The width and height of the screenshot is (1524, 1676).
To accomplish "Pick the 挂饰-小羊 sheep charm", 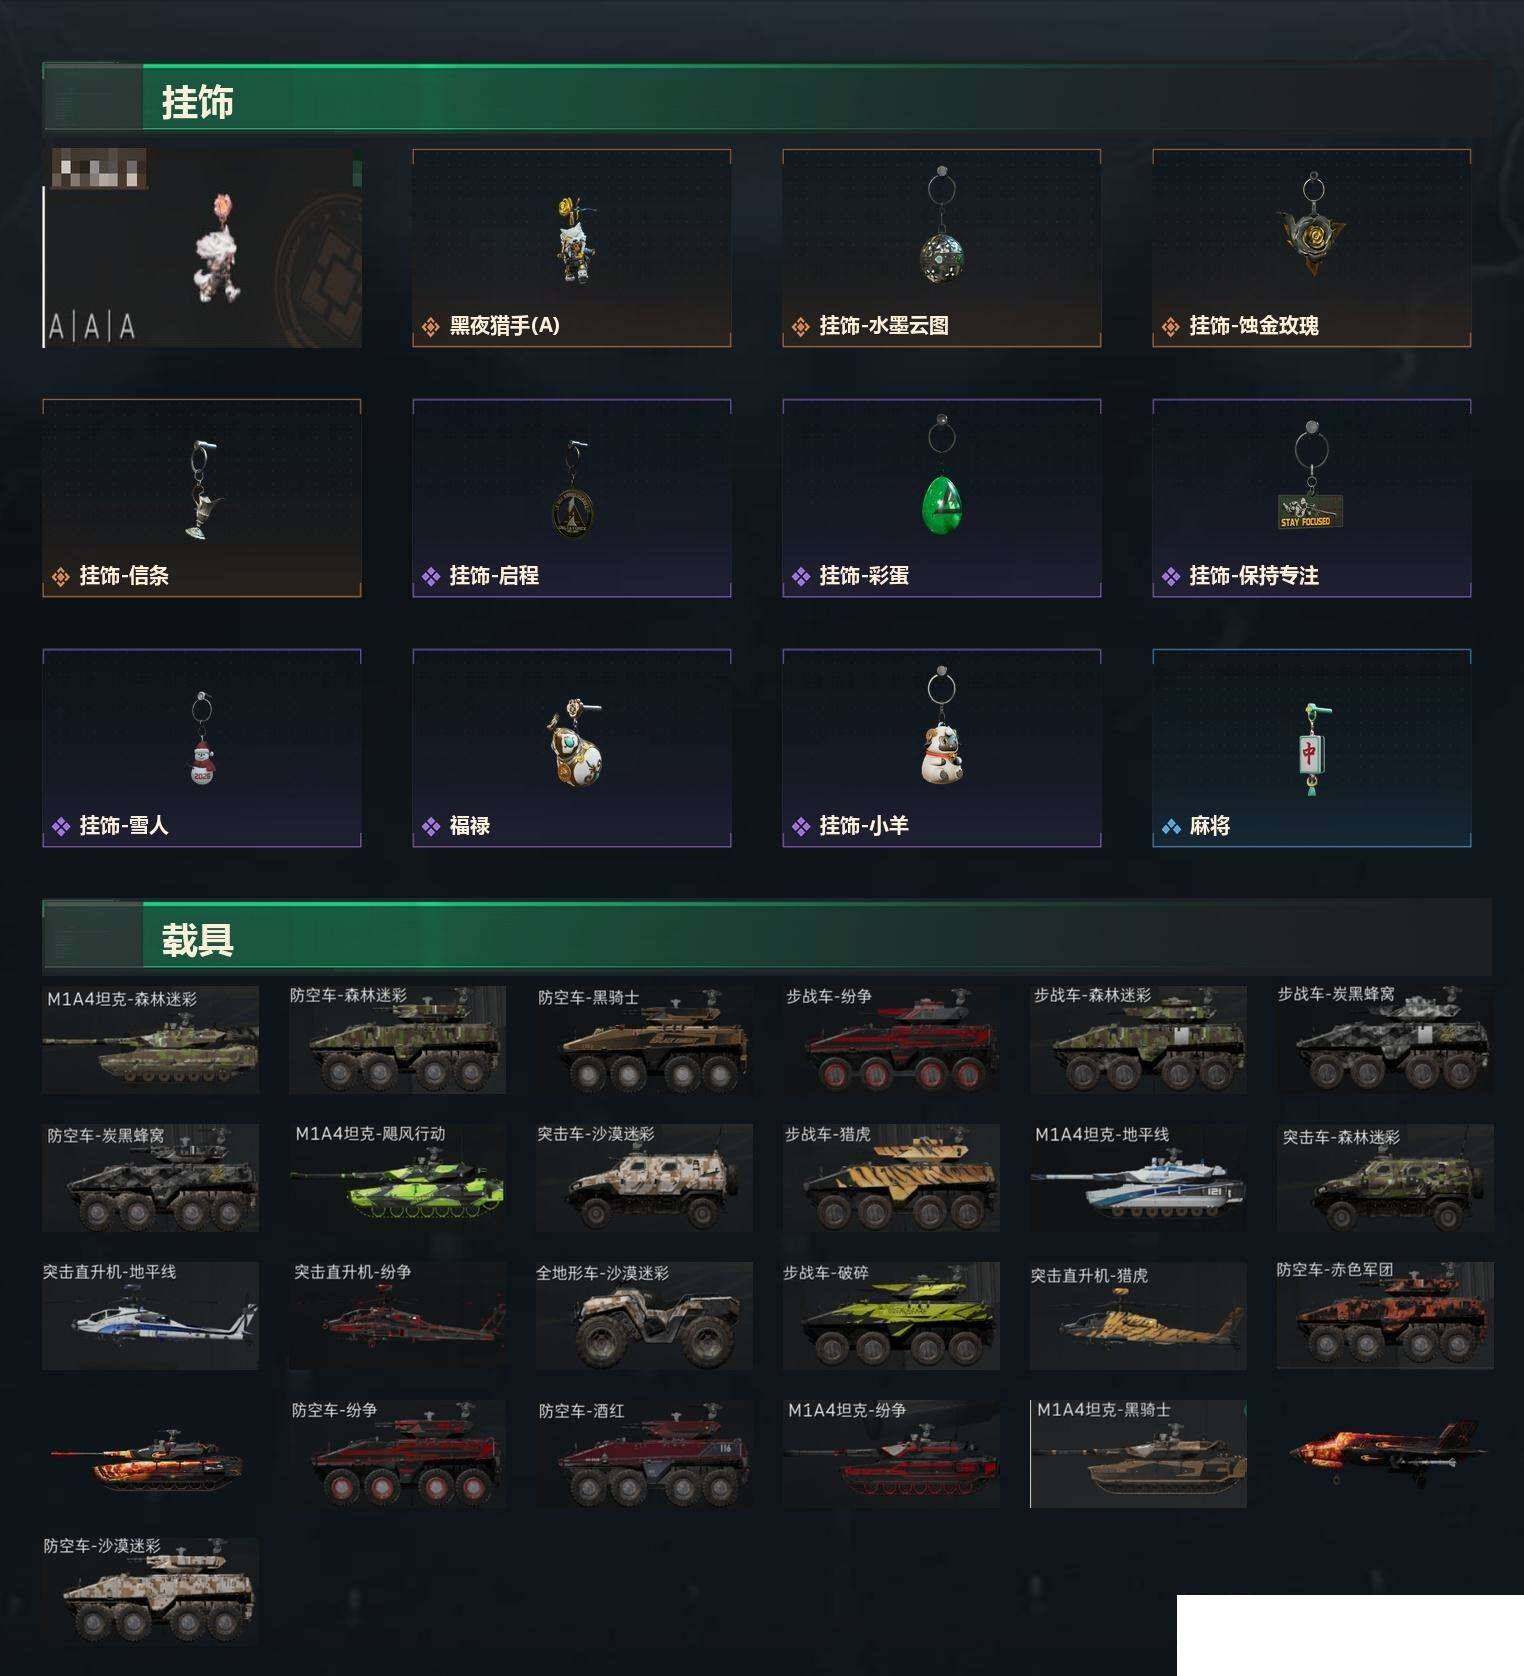I will (941, 748).
